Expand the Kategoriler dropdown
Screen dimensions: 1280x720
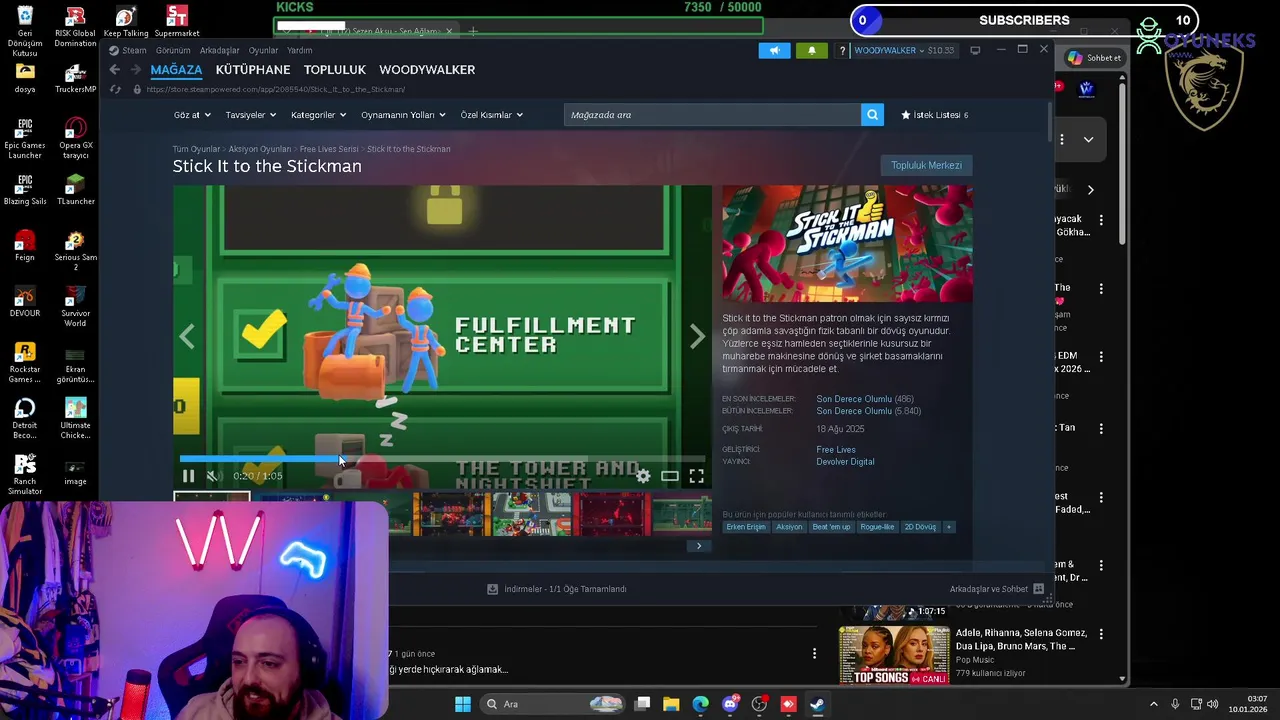pos(318,115)
